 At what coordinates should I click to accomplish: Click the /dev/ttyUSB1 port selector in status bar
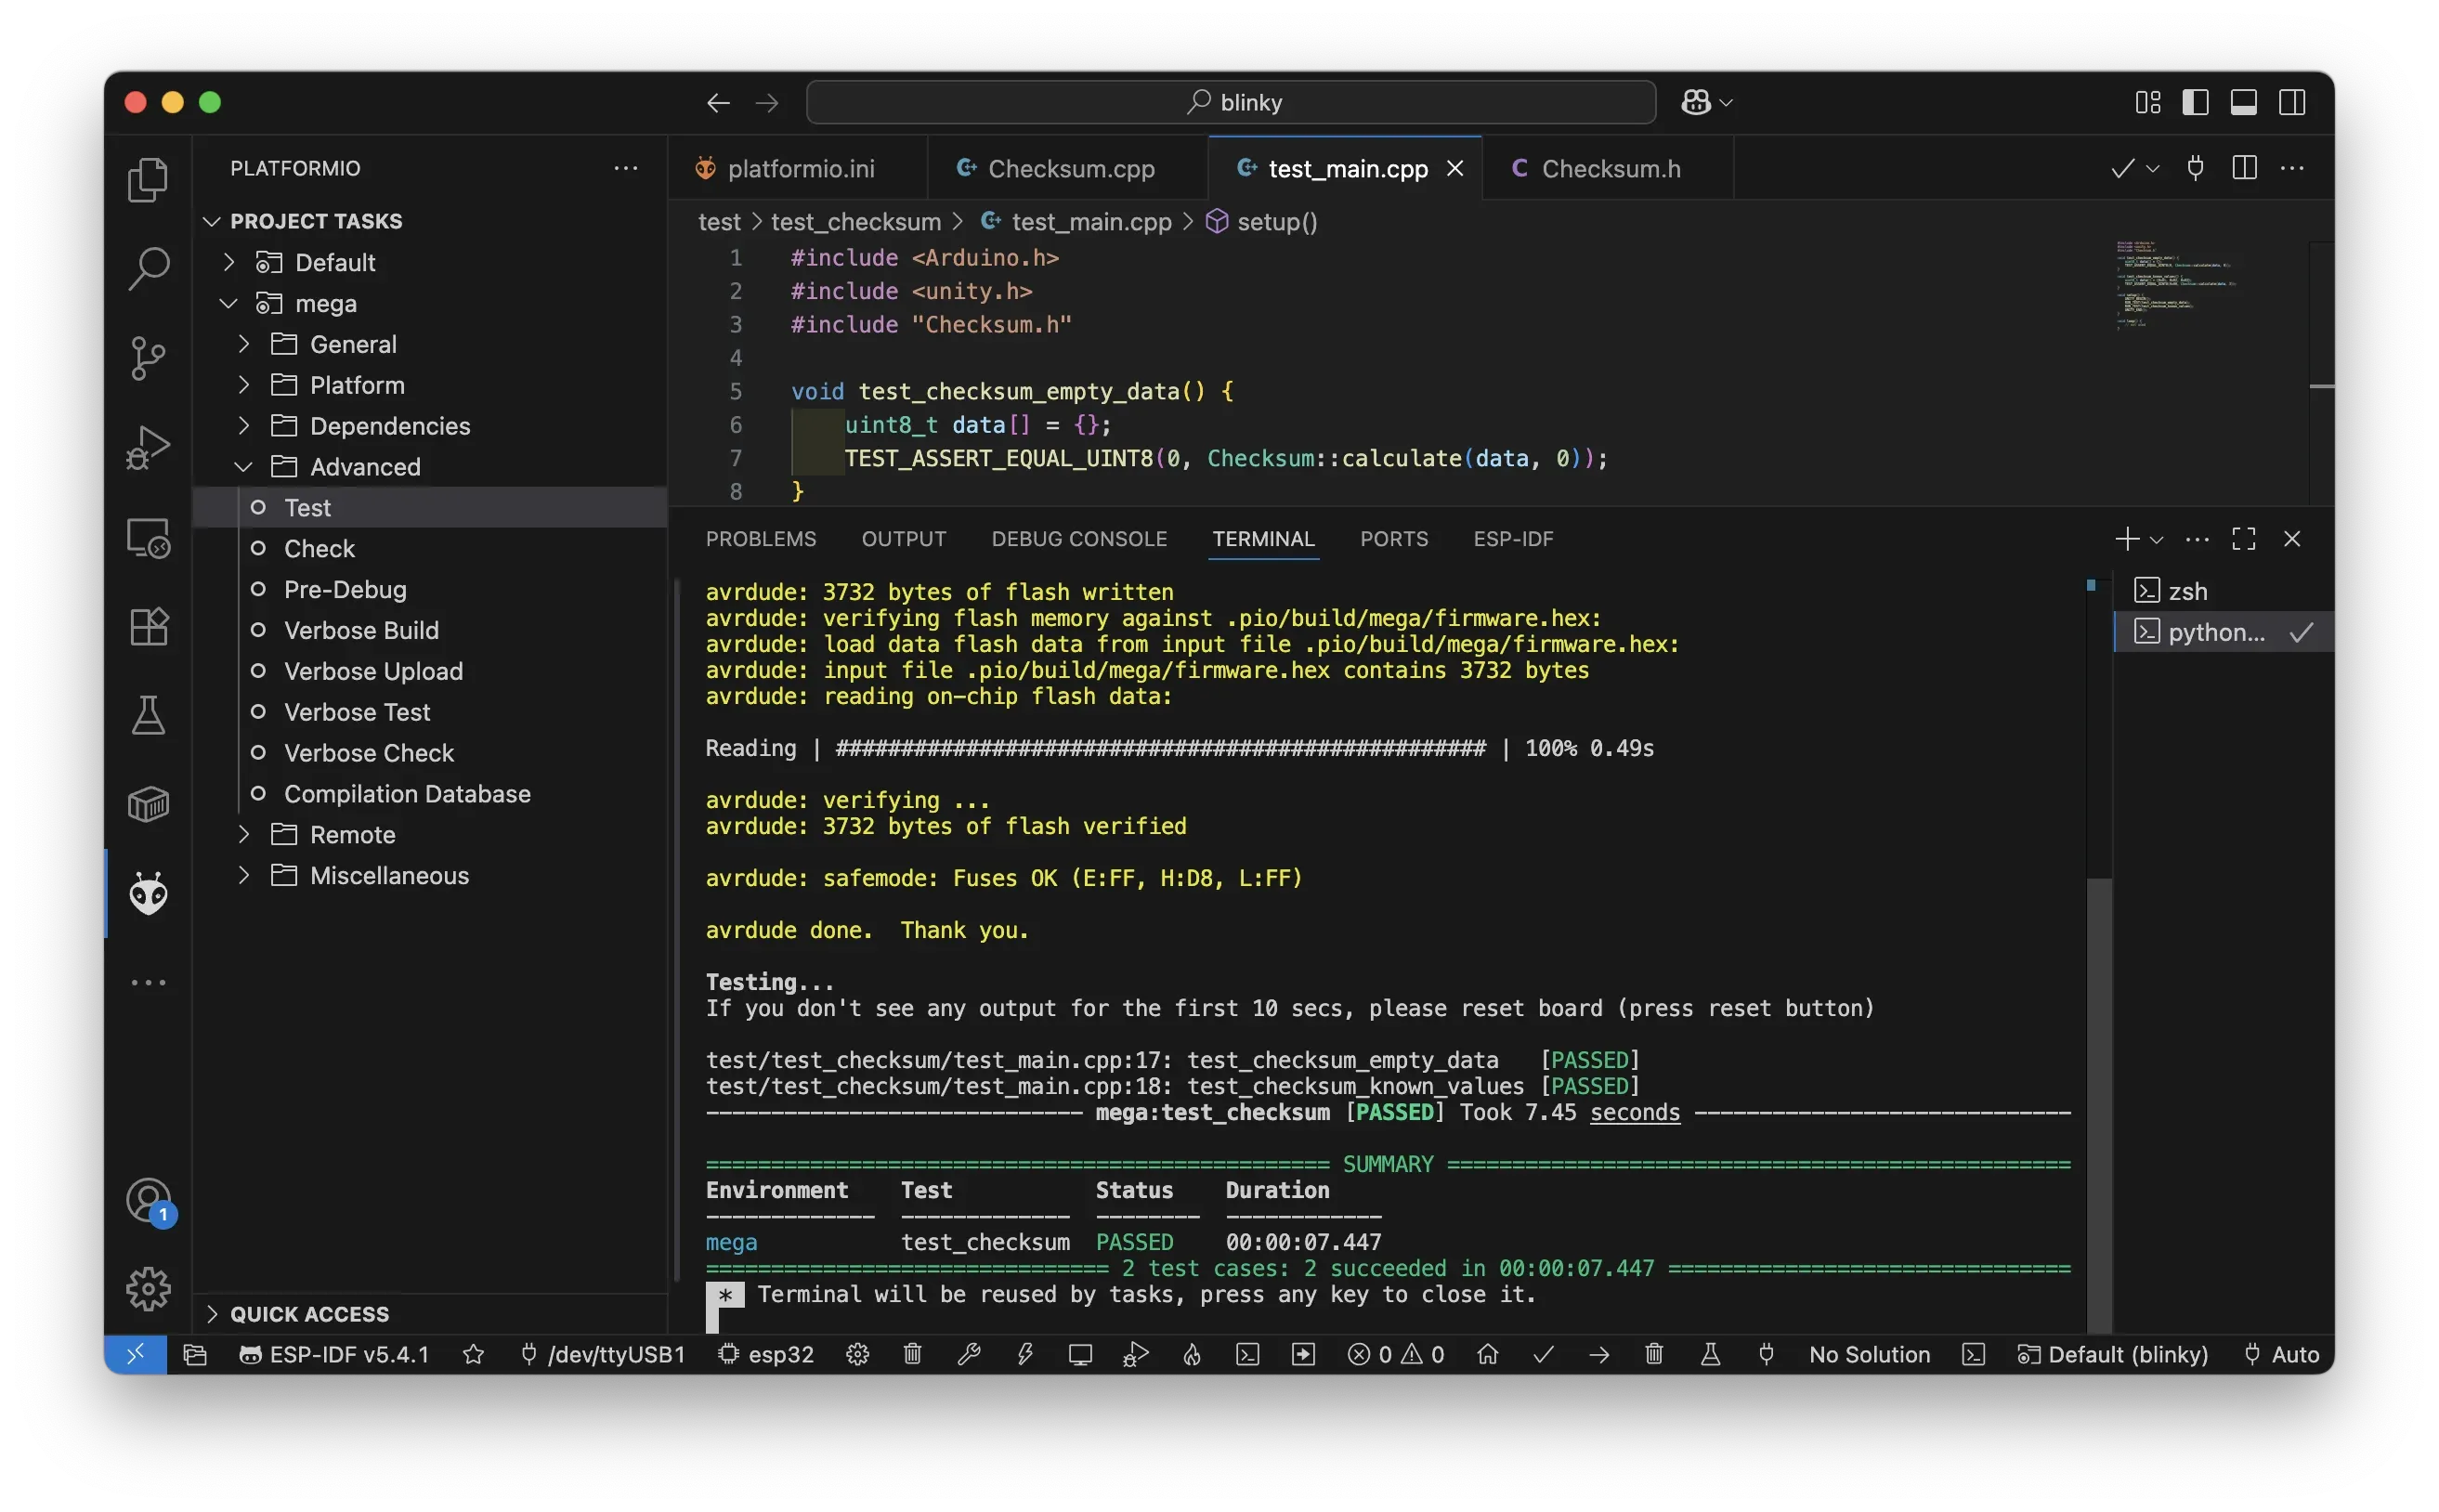click(x=604, y=1354)
